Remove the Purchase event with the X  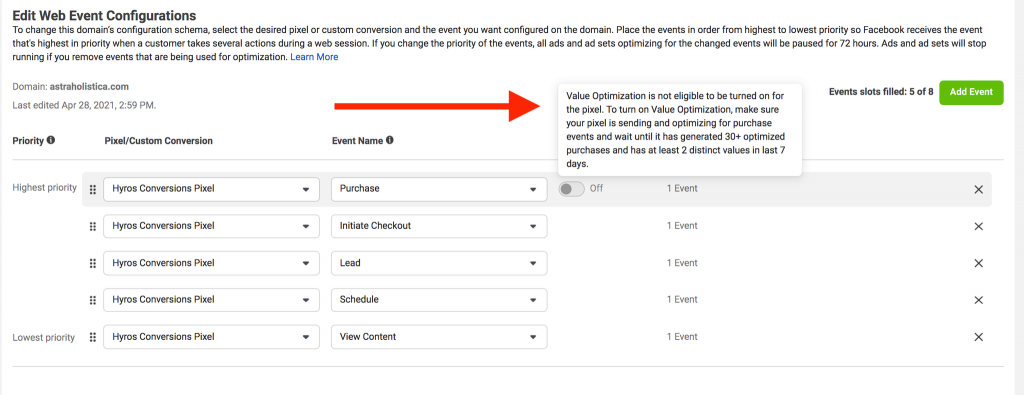pyautogui.click(x=978, y=189)
